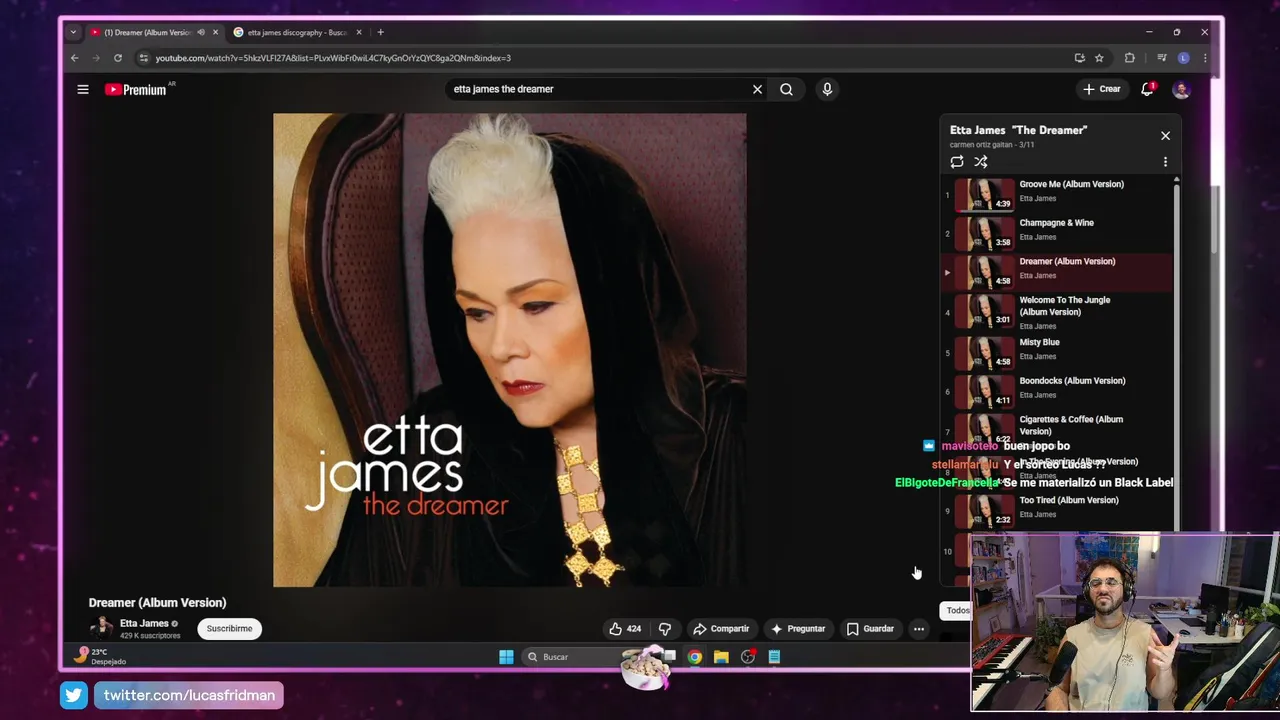Screen dimensions: 1280x720
Task: Open more actions ellipsis below video
Action: tap(919, 629)
